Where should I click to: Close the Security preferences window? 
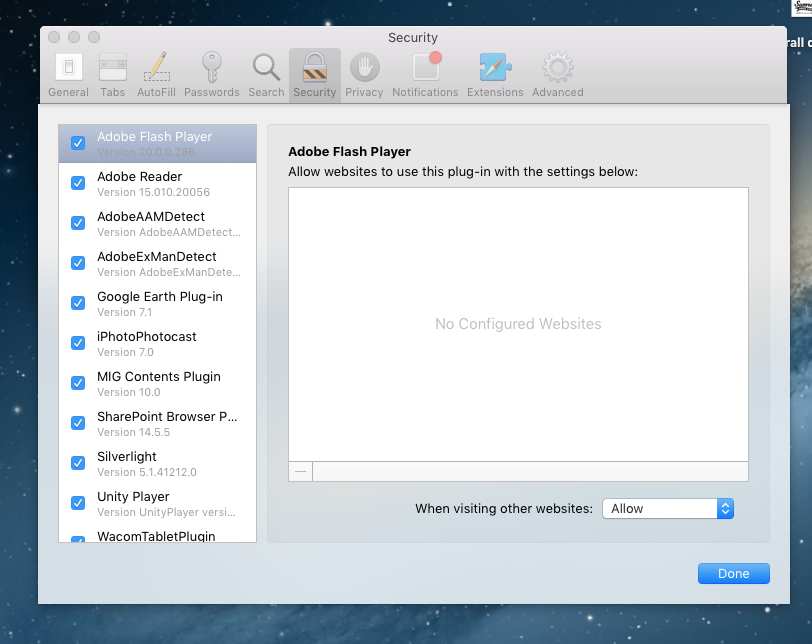54,37
